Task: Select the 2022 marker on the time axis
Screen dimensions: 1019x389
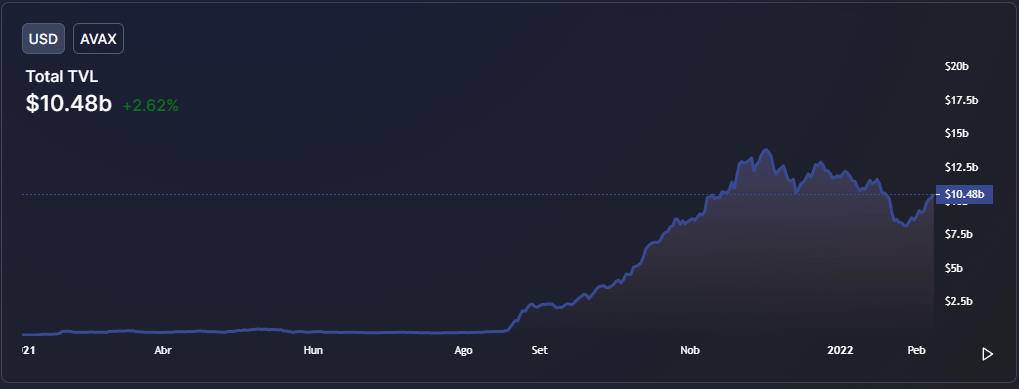Action: tap(840, 350)
